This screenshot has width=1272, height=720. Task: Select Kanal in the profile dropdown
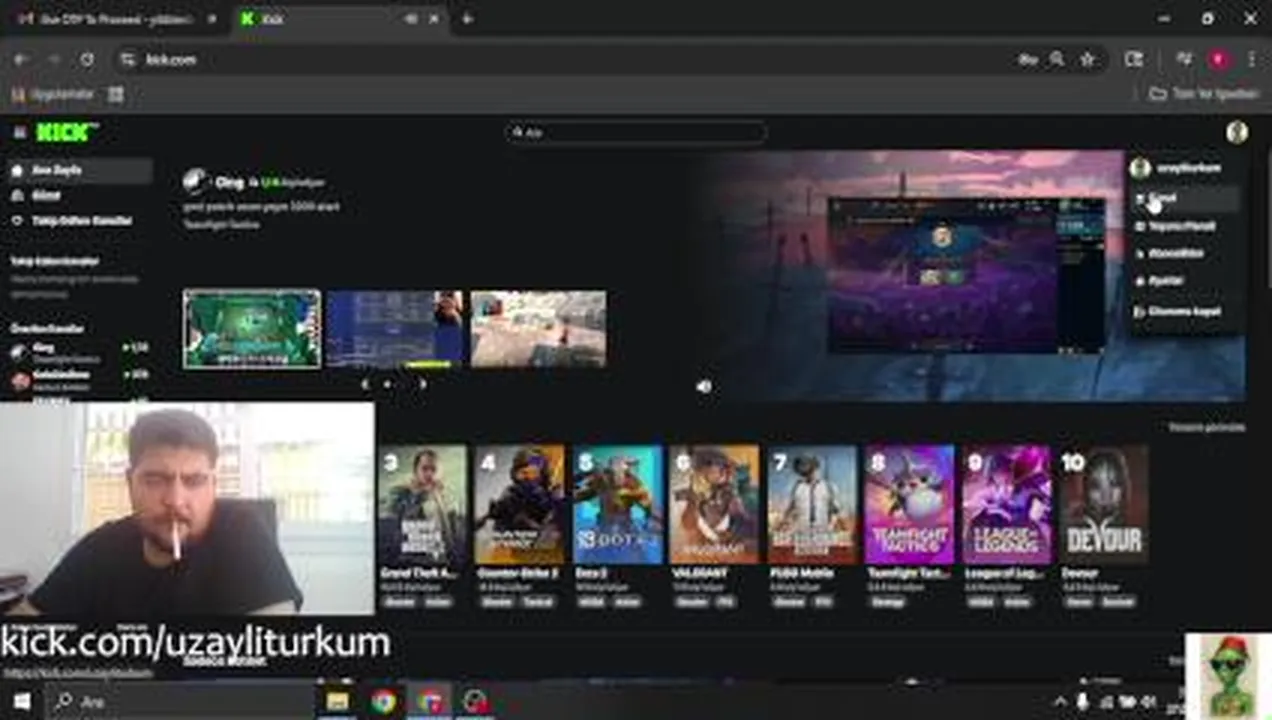coord(1185,198)
